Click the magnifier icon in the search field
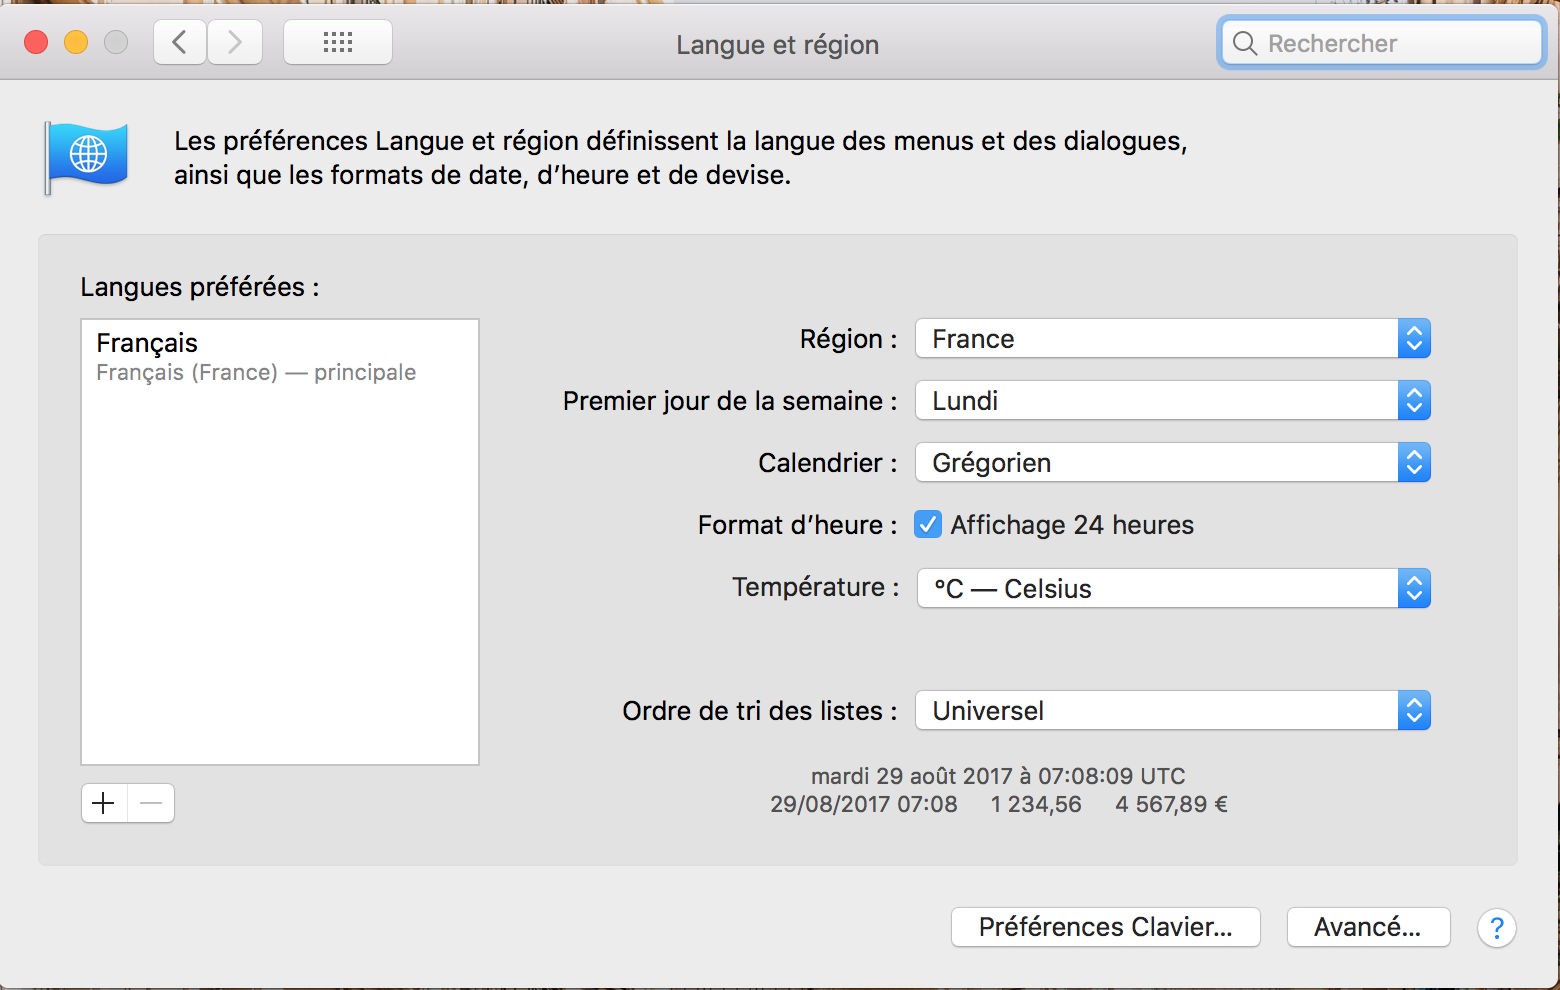The height and width of the screenshot is (990, 1560). 1245,43
